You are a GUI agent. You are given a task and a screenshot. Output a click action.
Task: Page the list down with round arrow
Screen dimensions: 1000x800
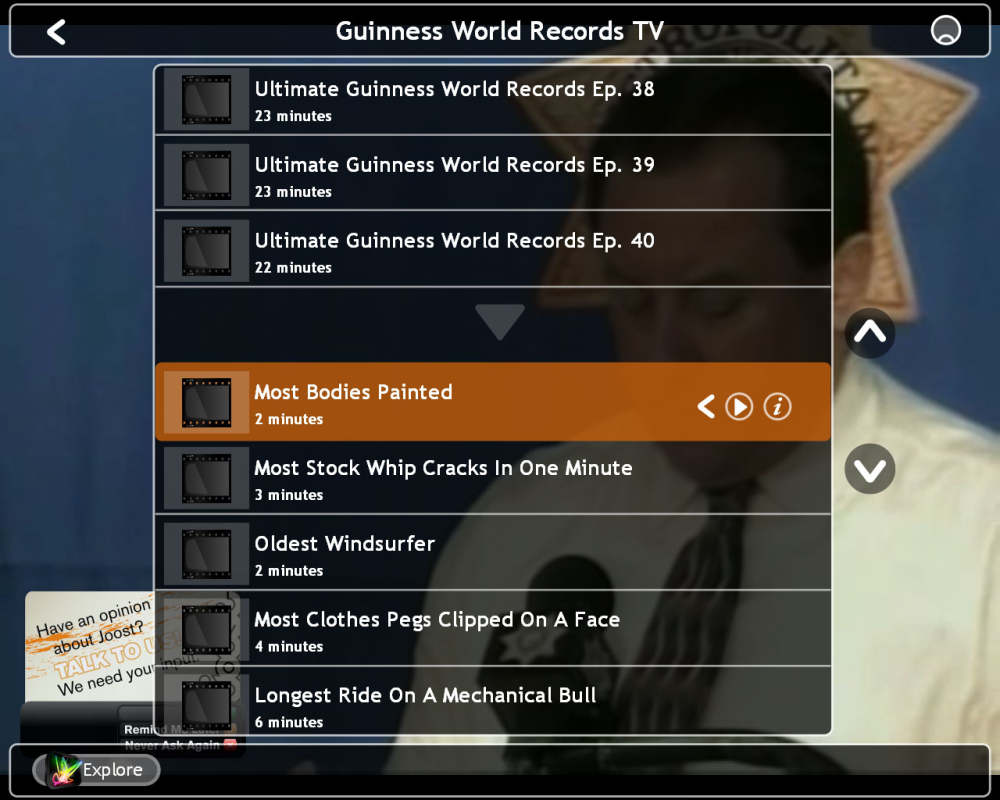click(x=870, y=469)
